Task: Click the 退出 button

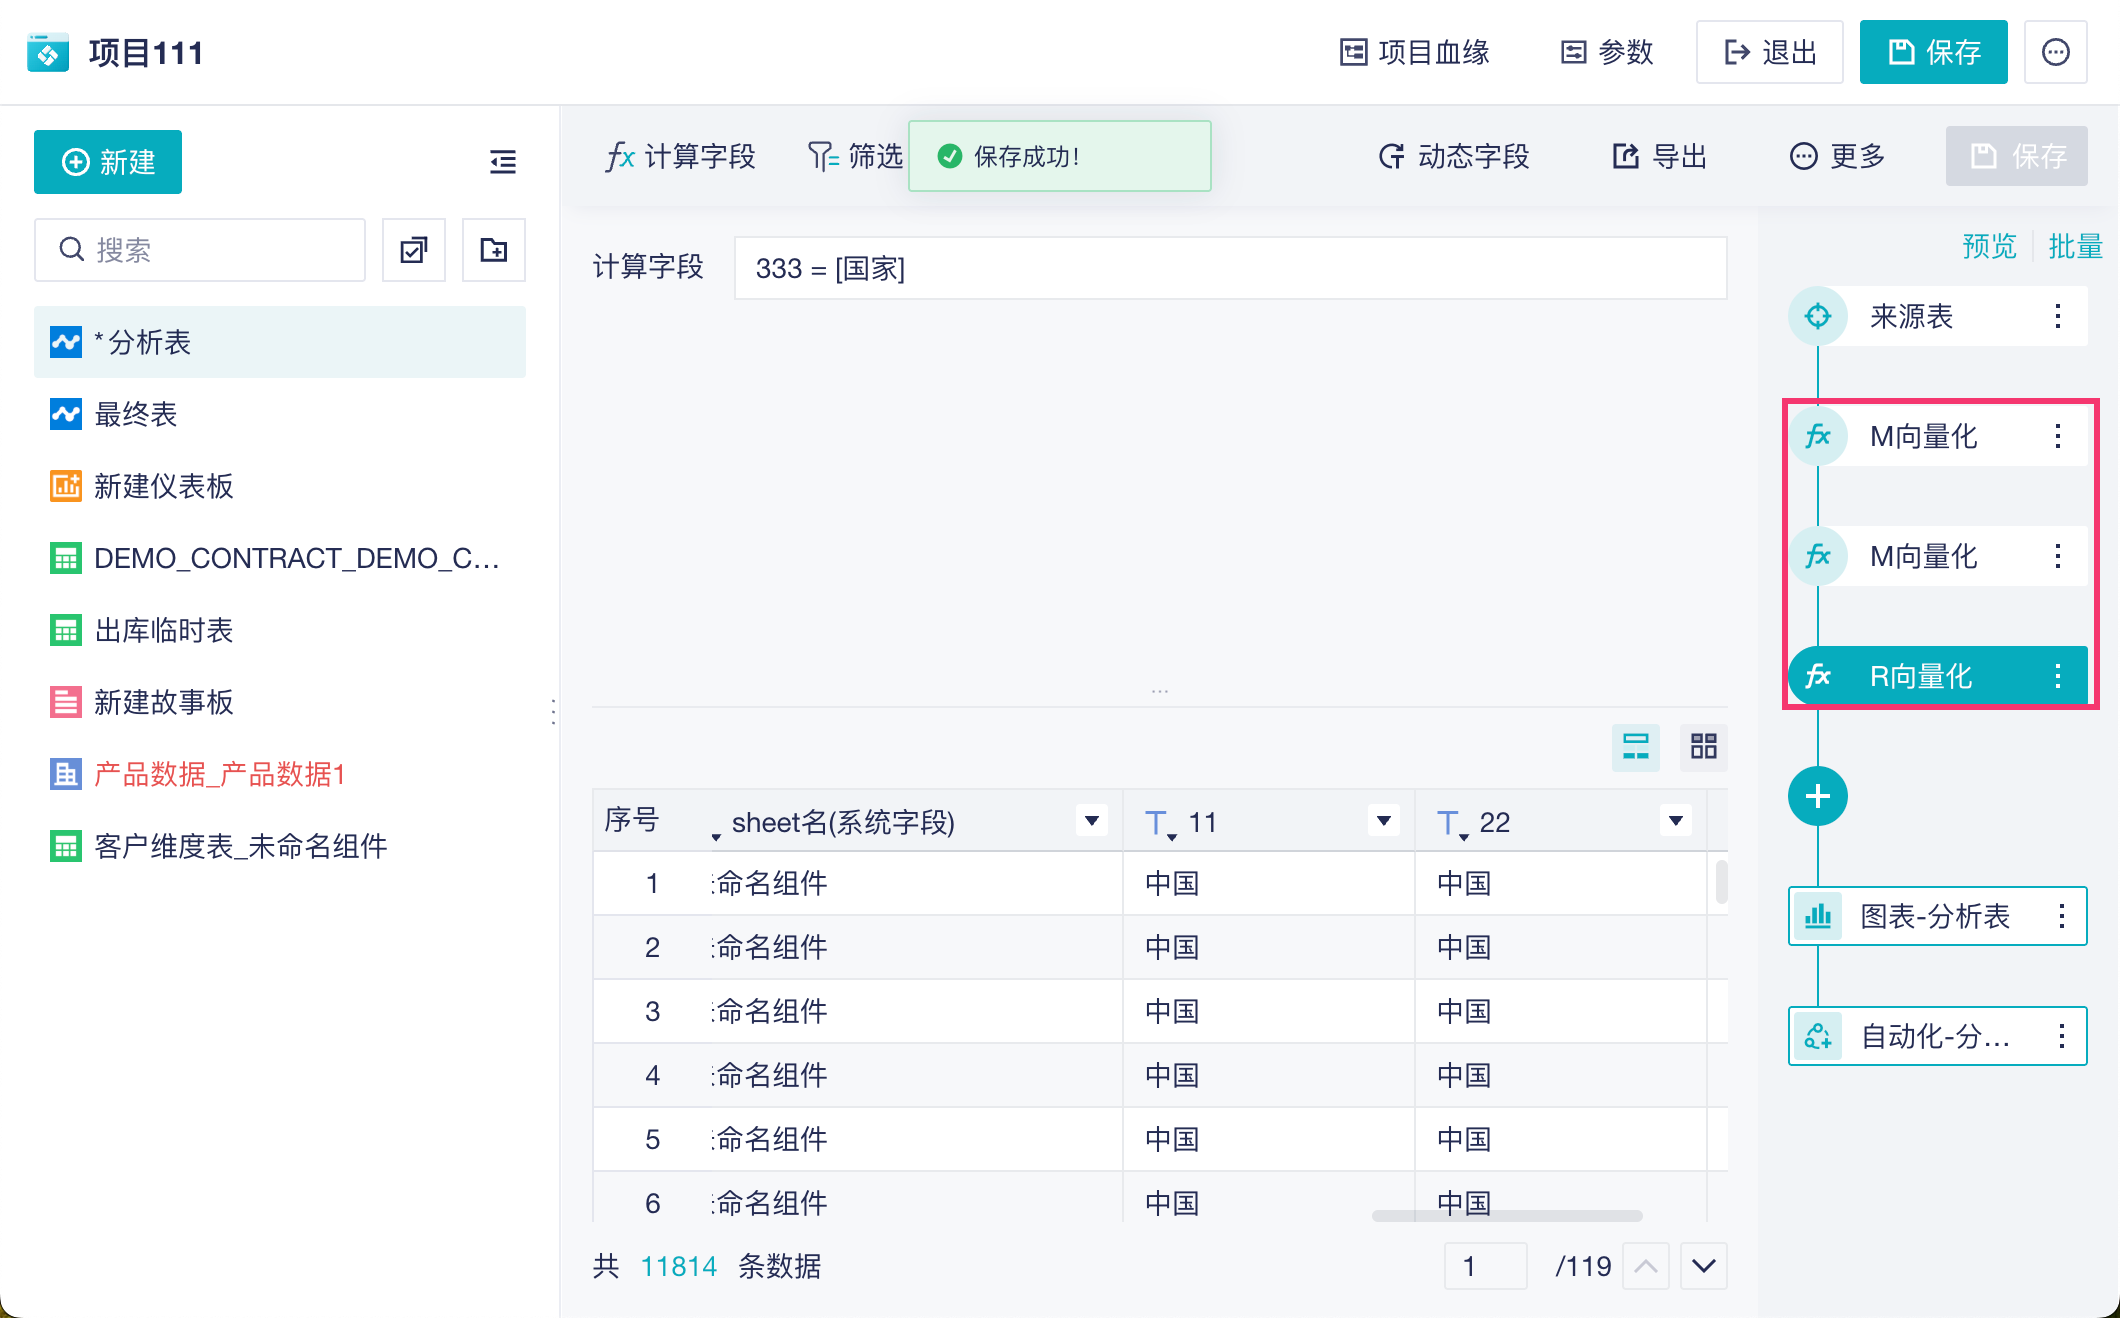Action: (1769, 52)
